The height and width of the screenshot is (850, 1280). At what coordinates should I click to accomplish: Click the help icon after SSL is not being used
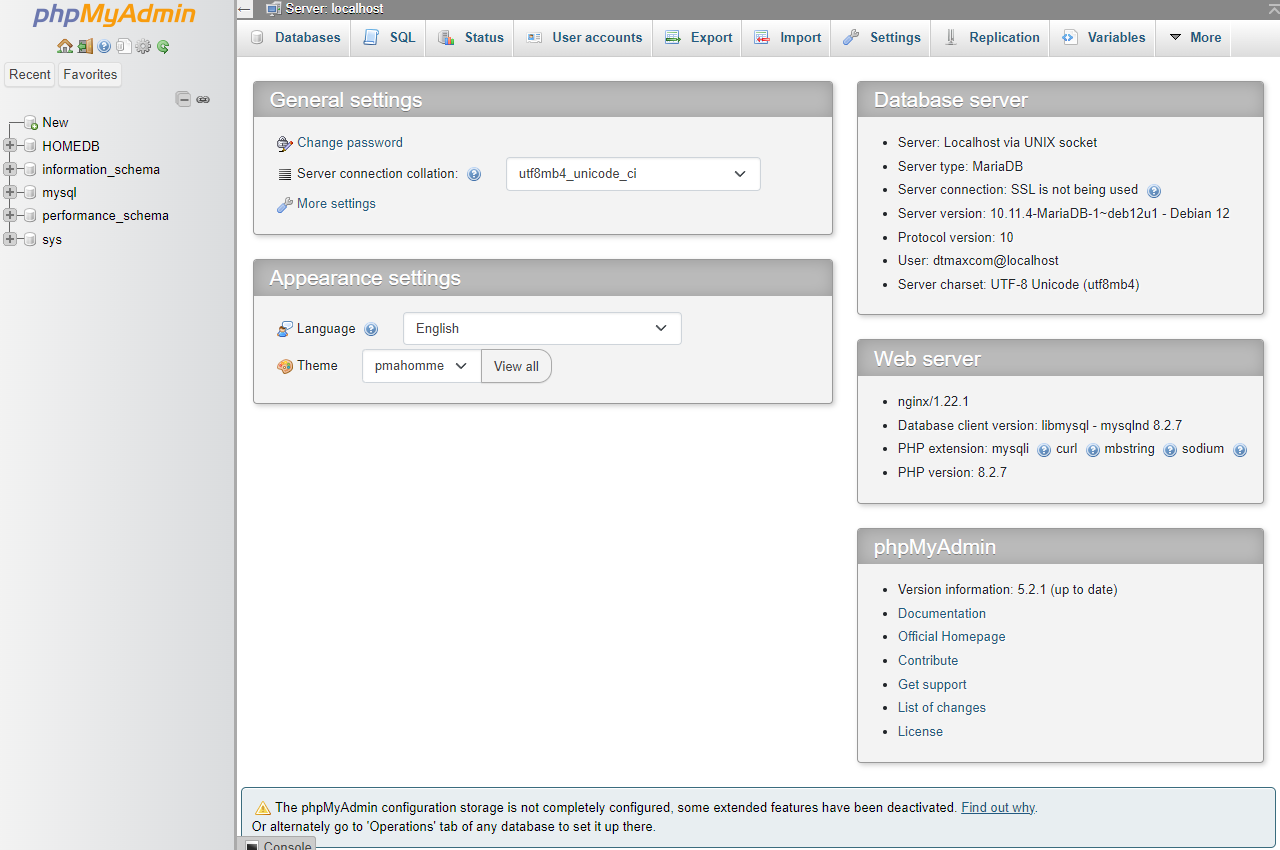coord(1154,191)
